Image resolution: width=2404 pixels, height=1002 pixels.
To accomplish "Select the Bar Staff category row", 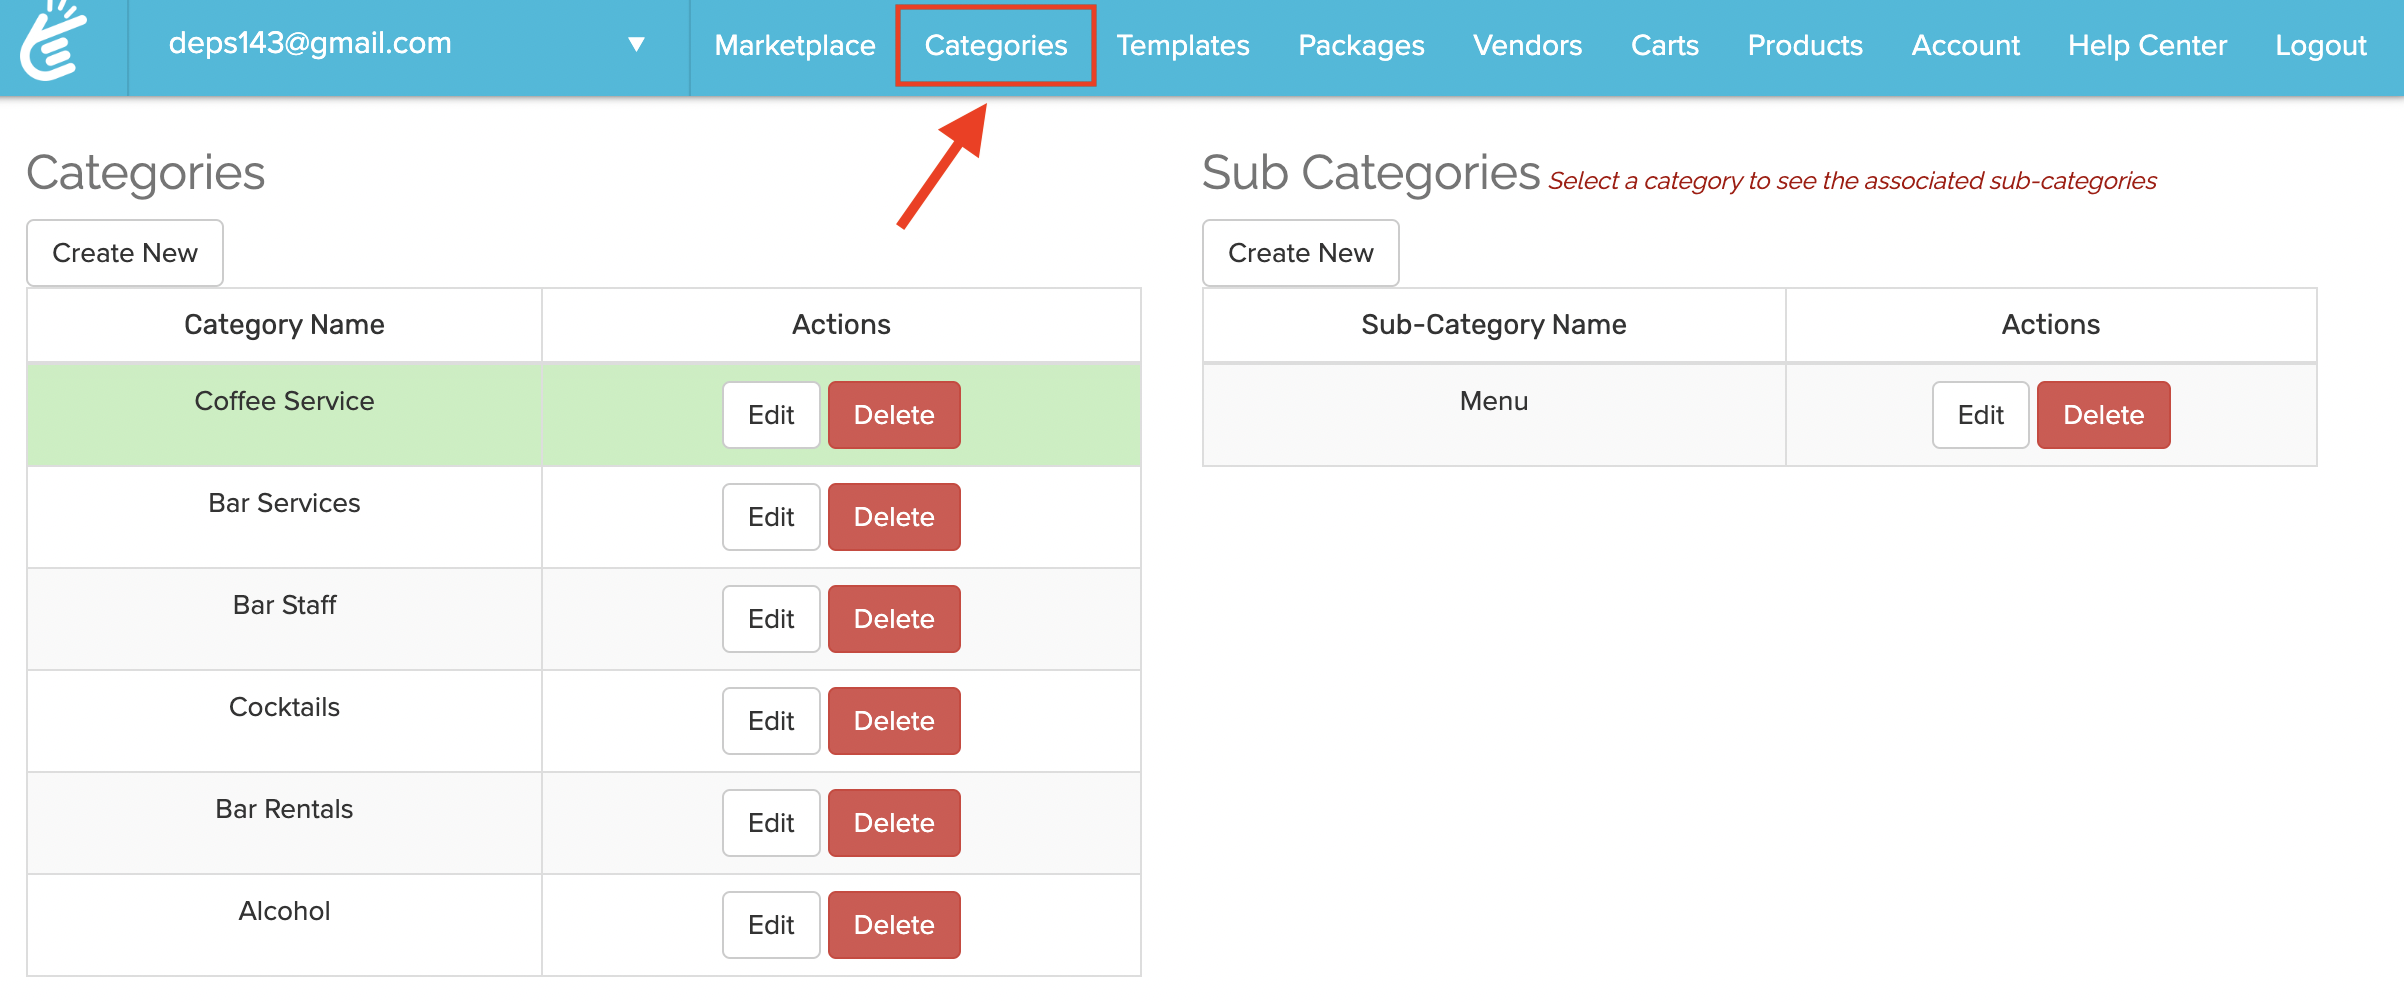I will [284, 605].
